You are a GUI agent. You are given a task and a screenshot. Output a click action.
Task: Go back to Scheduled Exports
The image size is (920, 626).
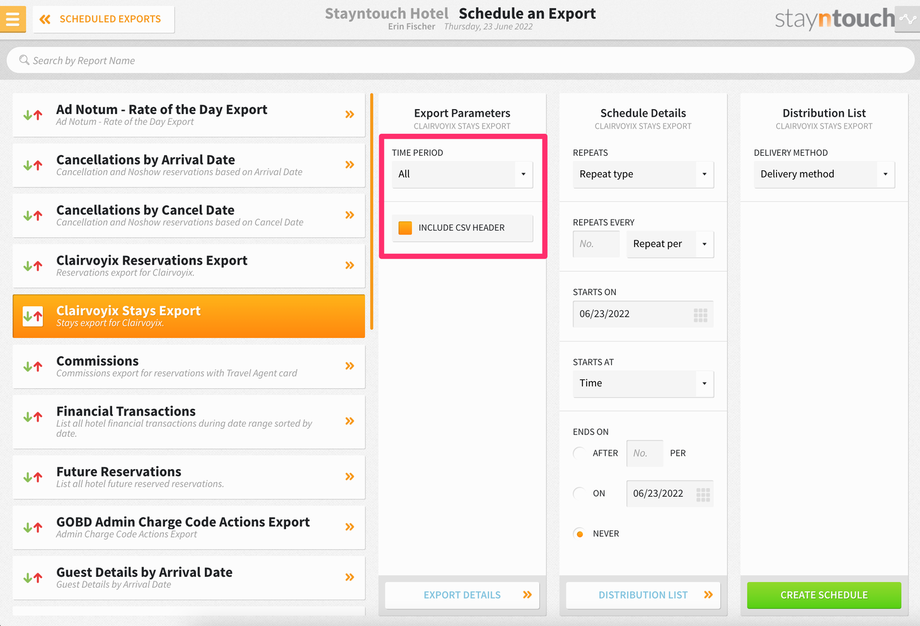[x=103, y=19]
